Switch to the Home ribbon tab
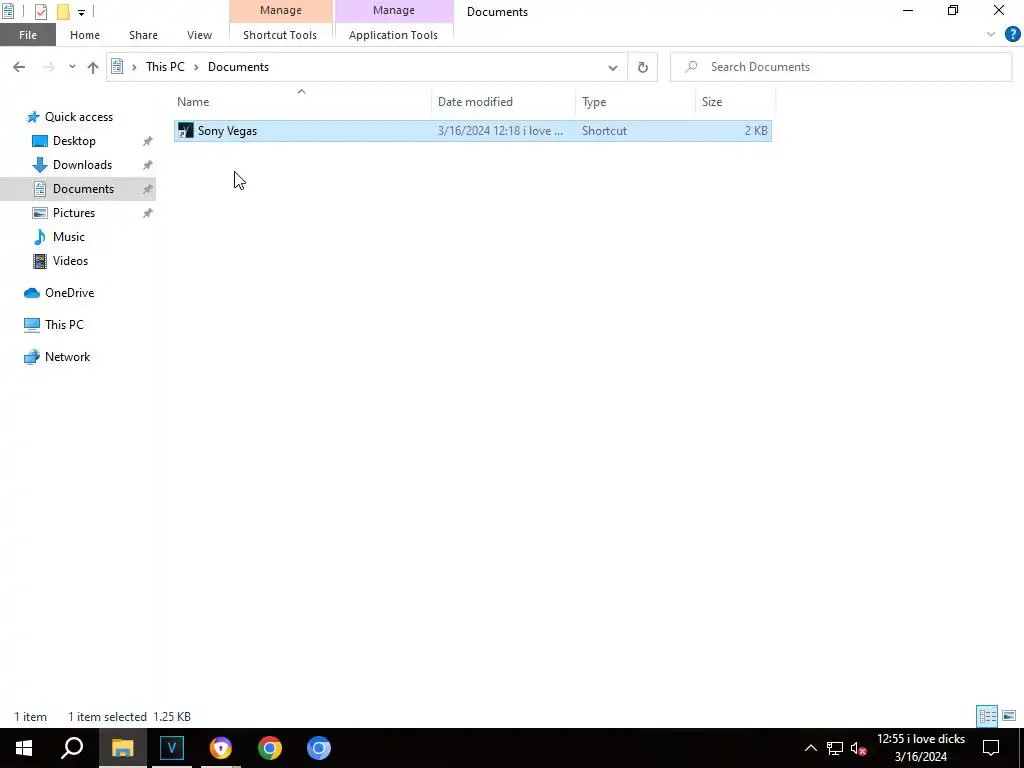The image size is (1024, 768). tap(85, 35)
